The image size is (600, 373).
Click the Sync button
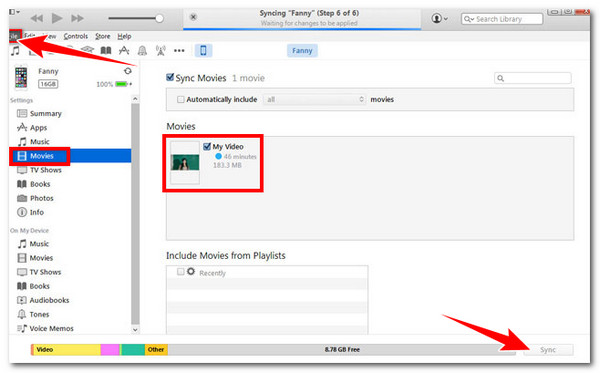(548, 350)
